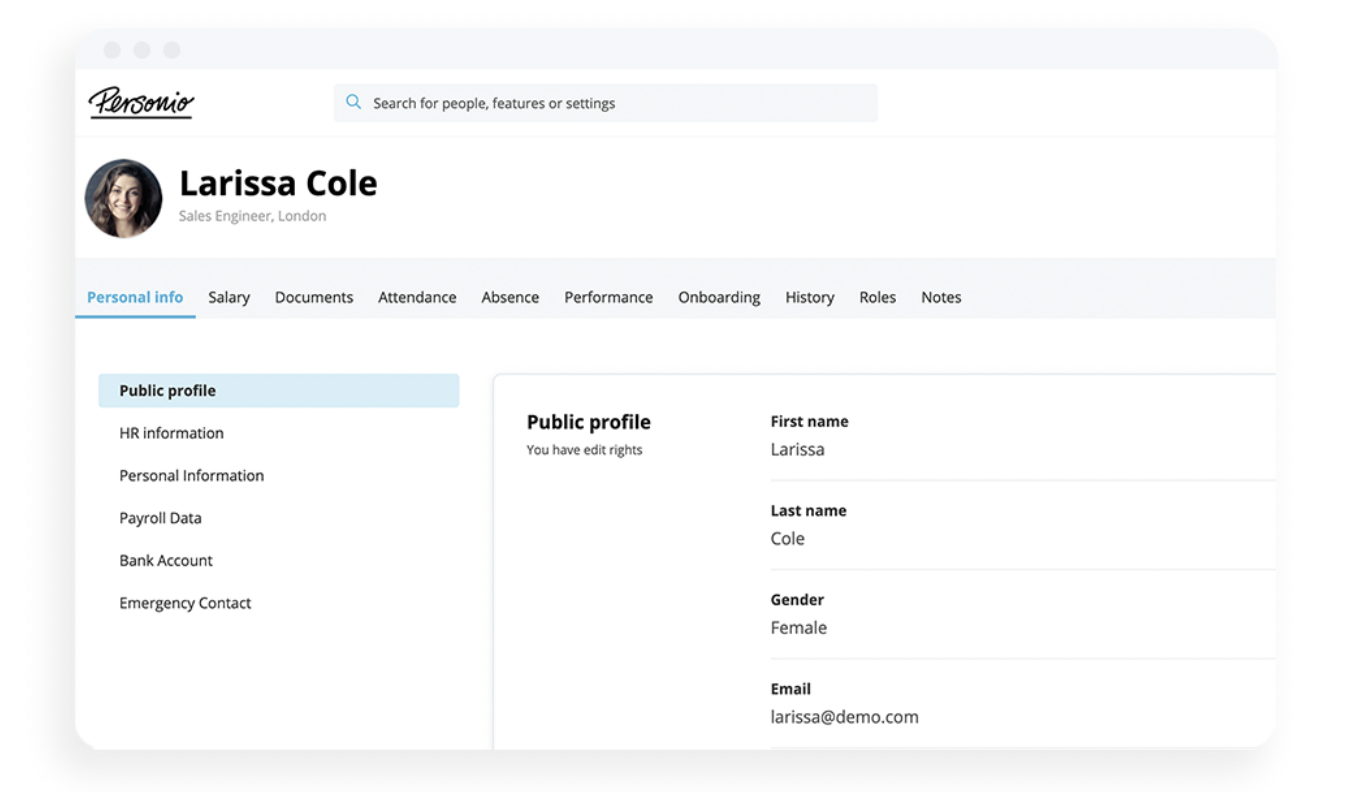Open the Onboarding tab
Screen dimensions: 1358x792
(x=719, y=297)
